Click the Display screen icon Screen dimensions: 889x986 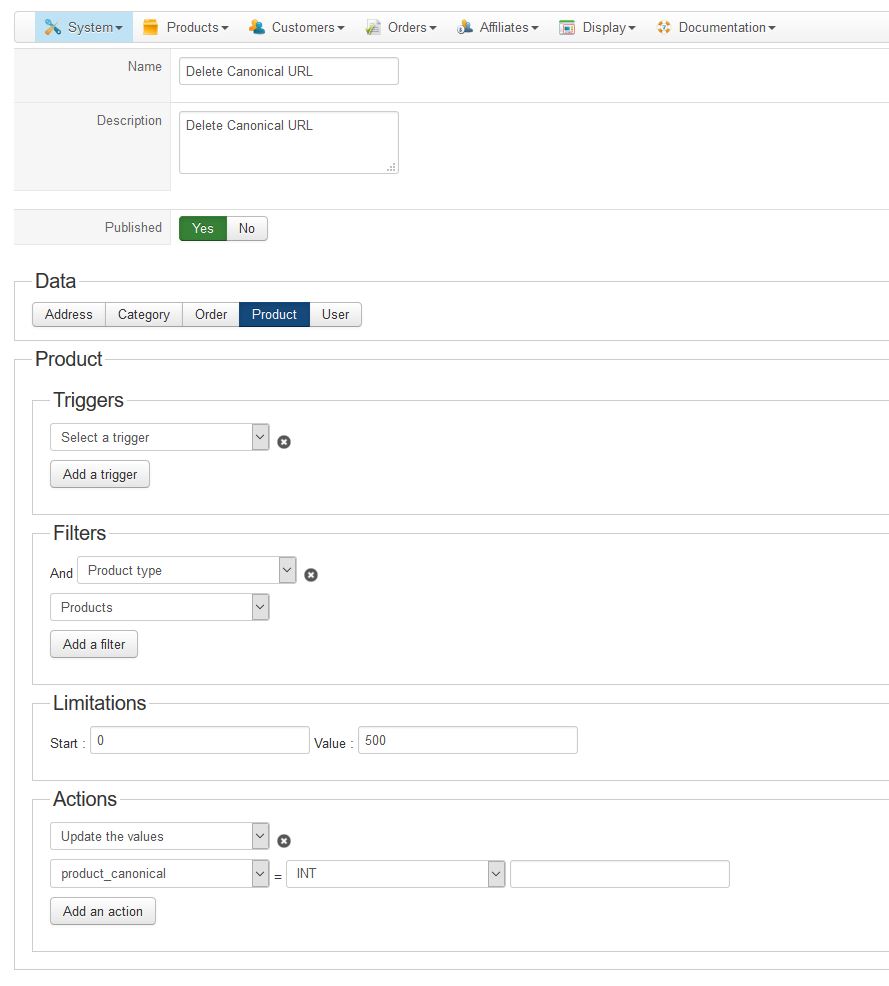[x=567, y=27]
